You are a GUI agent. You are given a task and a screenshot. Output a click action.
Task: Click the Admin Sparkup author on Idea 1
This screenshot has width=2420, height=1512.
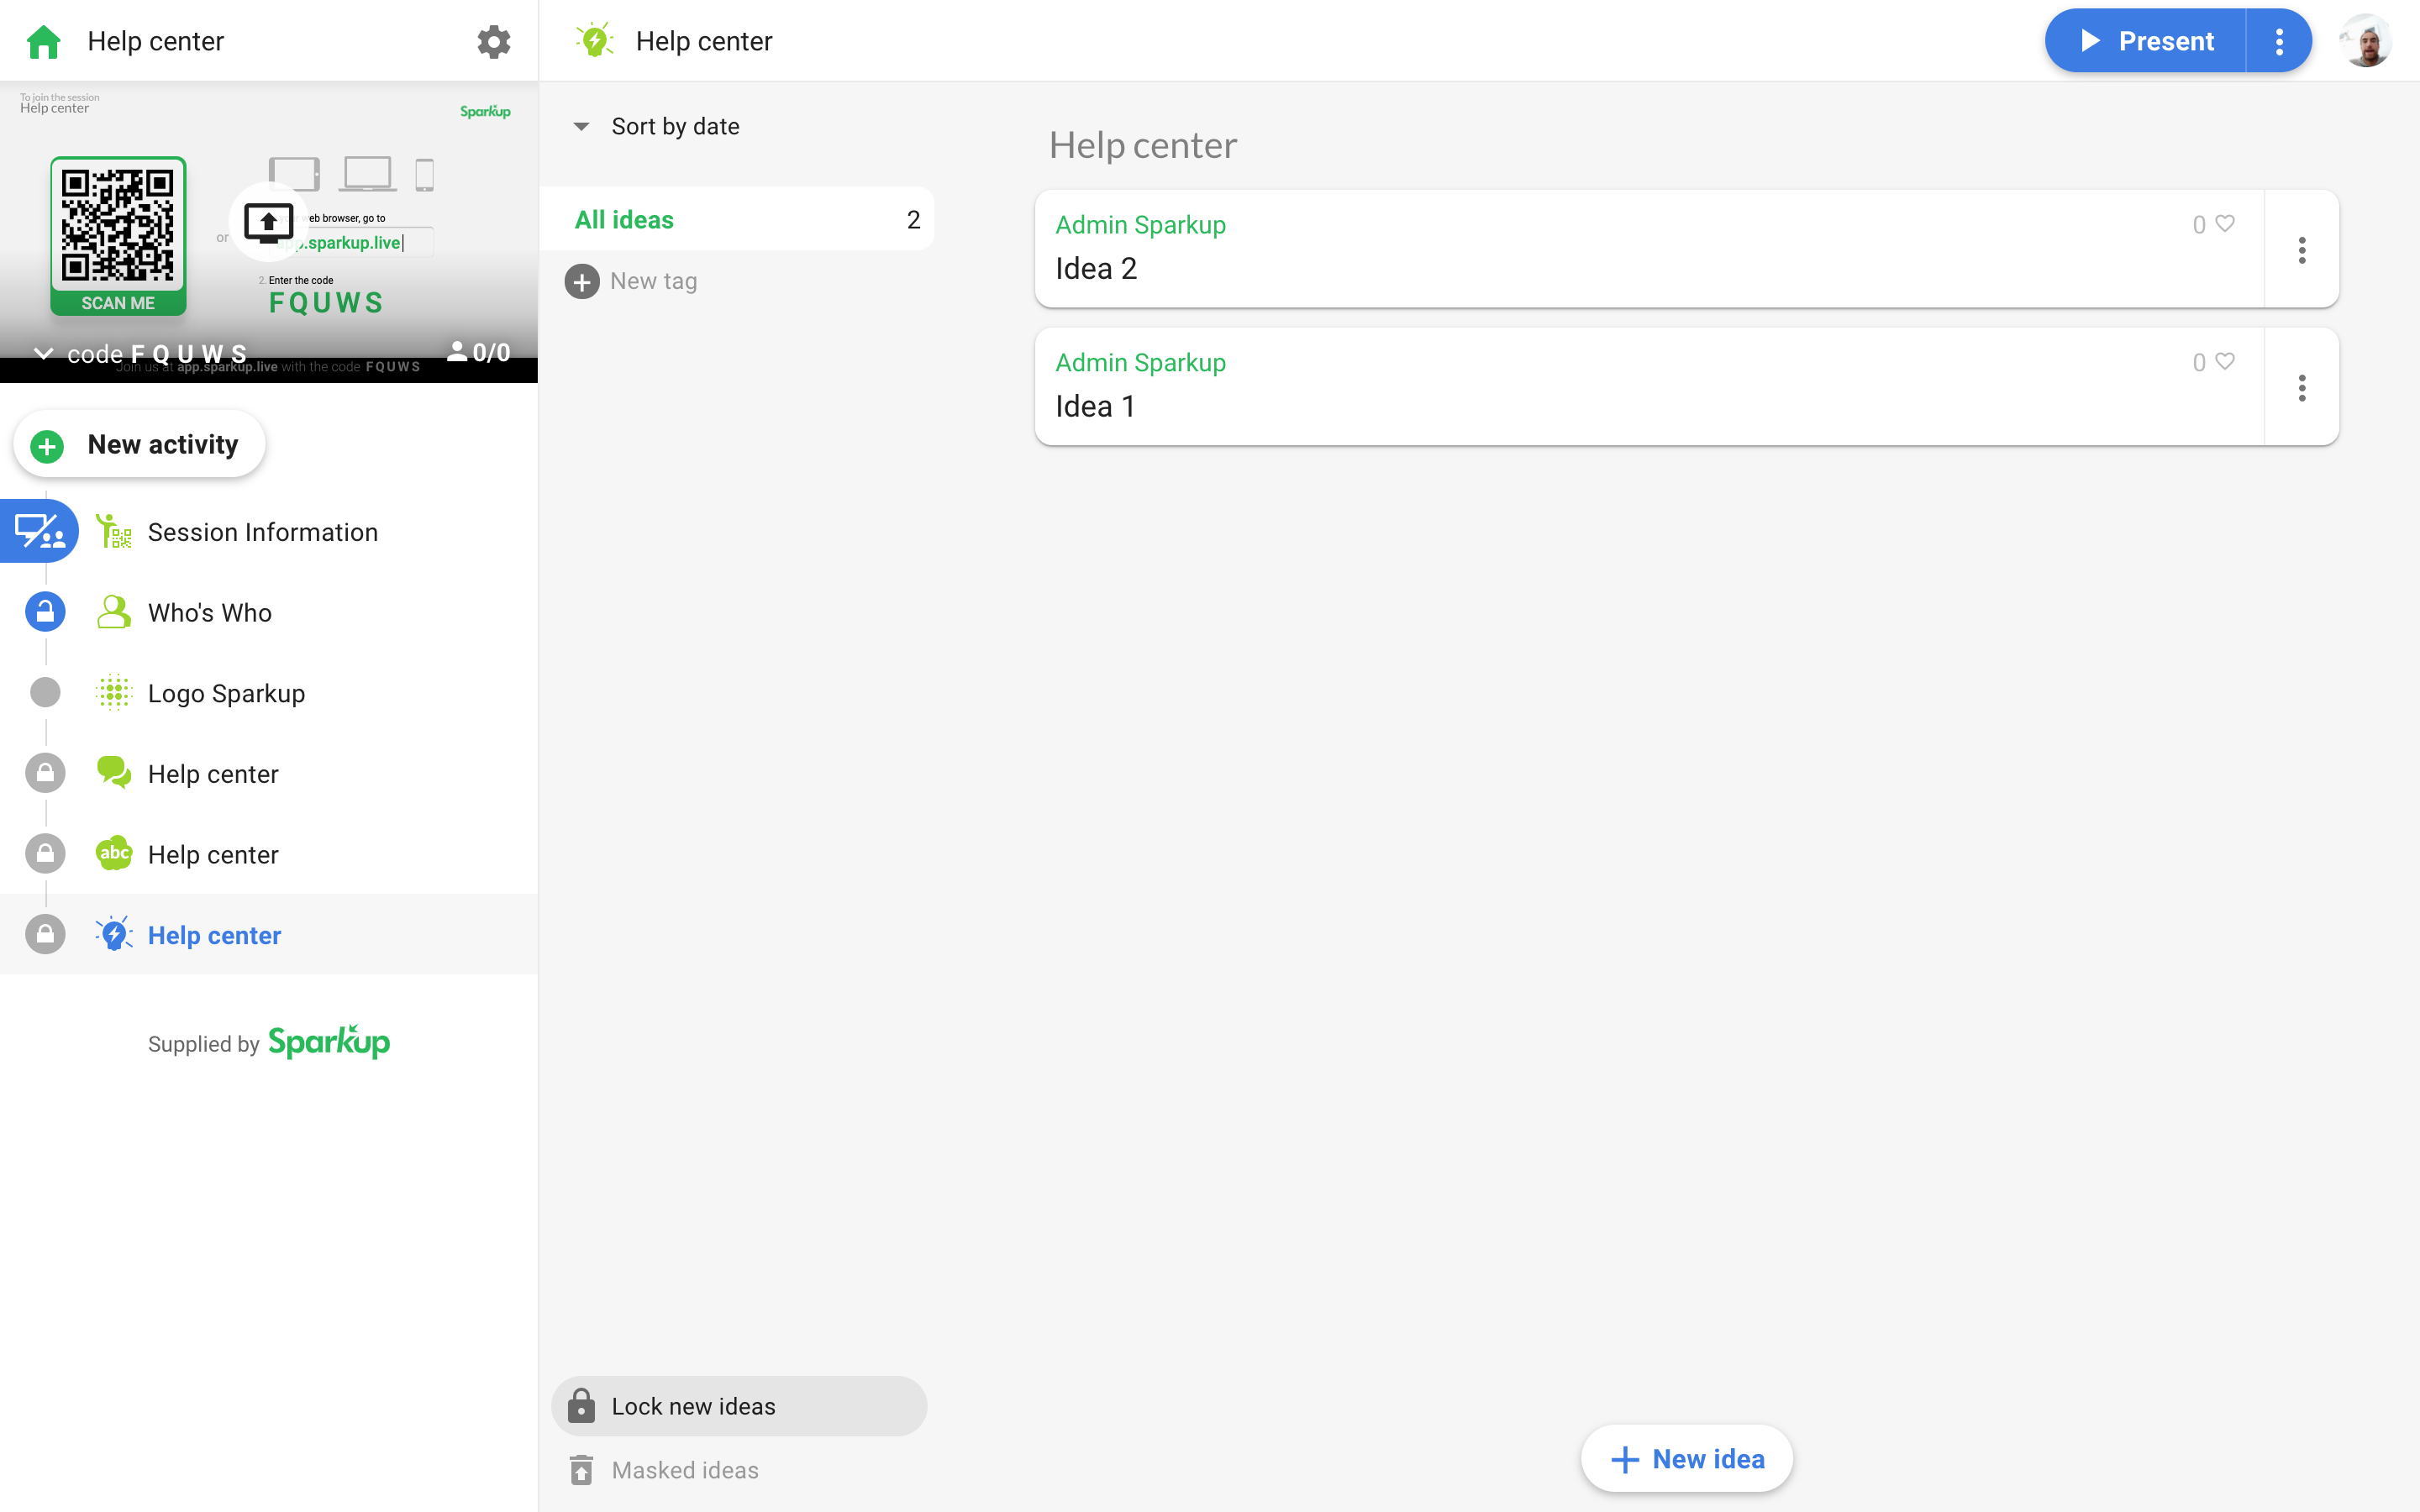click(x=1141, y=363)
